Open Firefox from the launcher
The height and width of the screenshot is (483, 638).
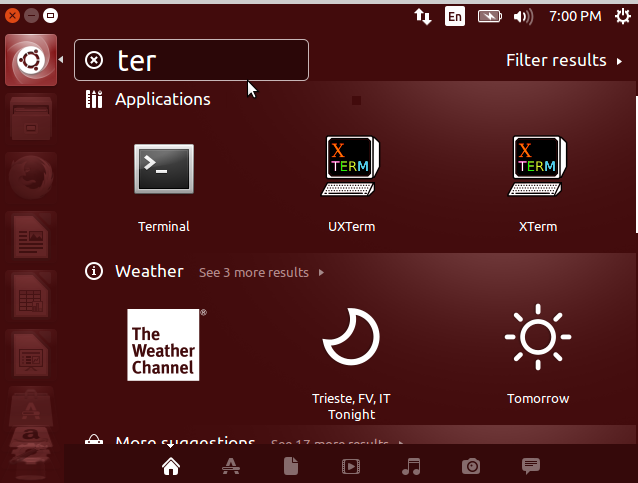coord(31,178)
